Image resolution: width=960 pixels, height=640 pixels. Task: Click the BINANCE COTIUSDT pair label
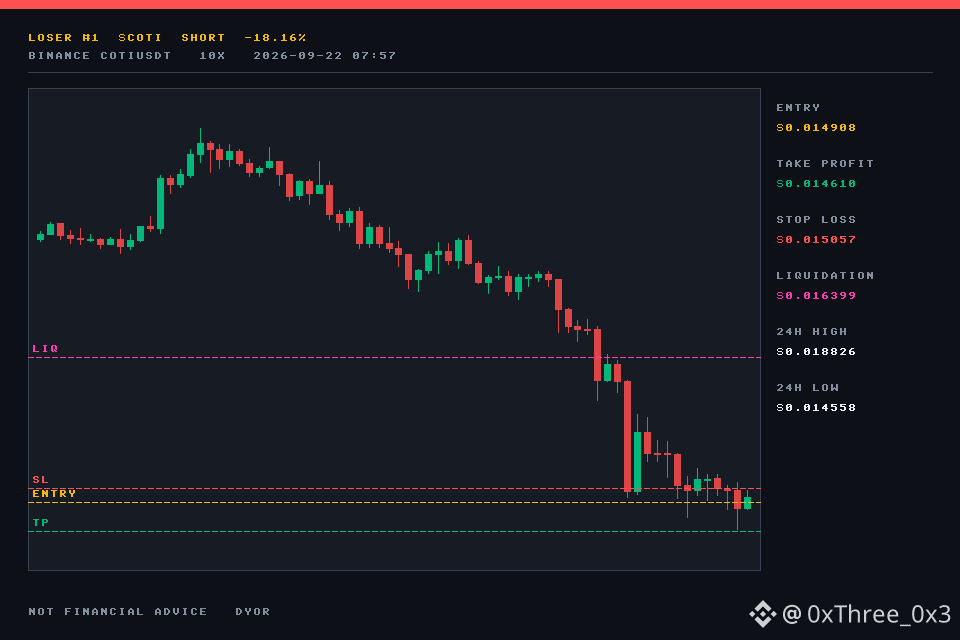[x=99, y=56]
